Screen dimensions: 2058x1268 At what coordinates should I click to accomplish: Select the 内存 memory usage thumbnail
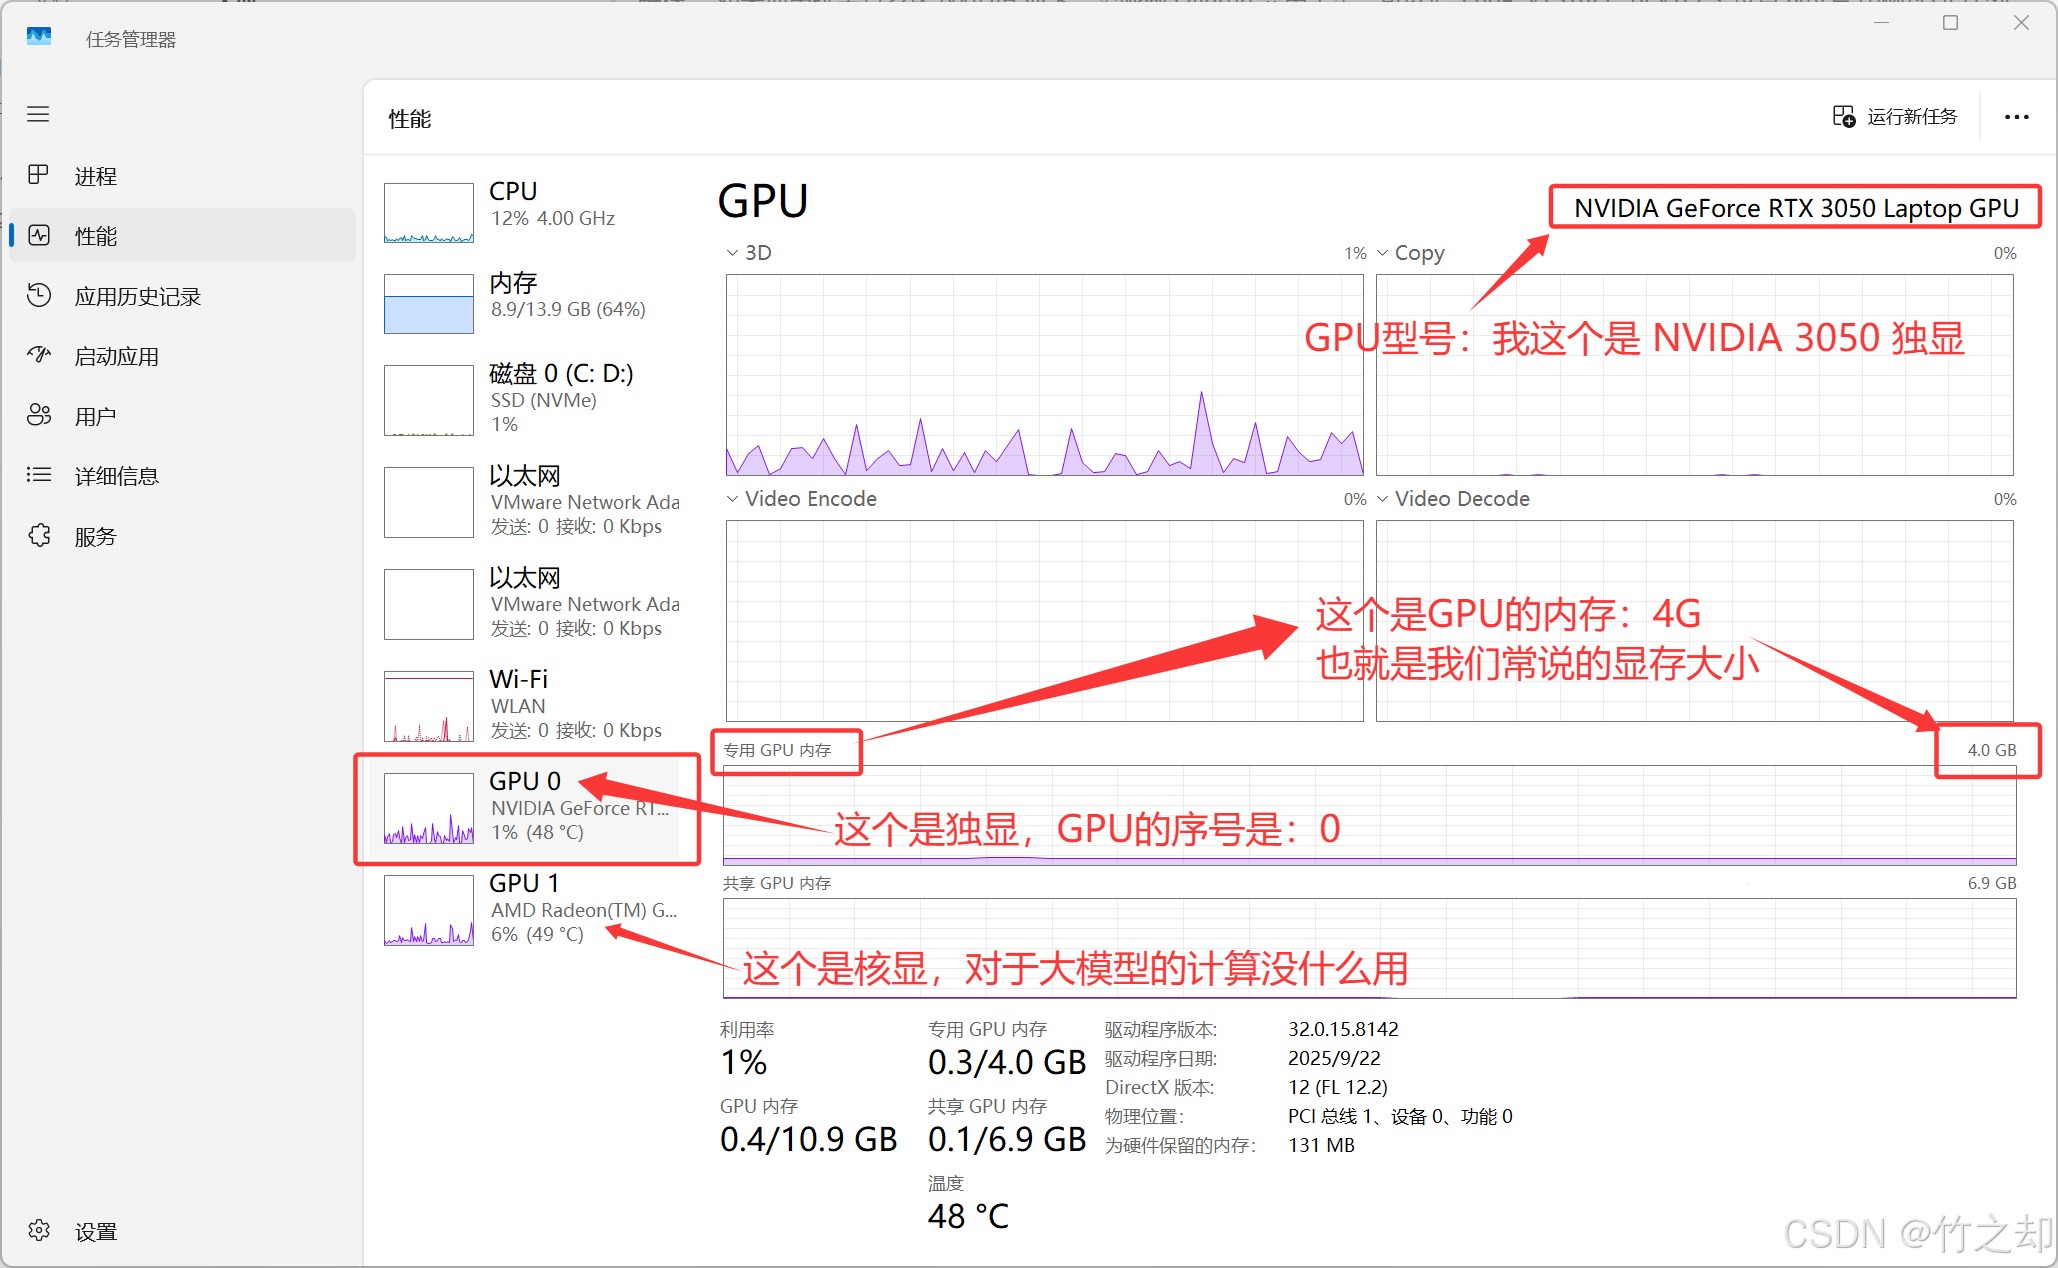click(429, 304)
